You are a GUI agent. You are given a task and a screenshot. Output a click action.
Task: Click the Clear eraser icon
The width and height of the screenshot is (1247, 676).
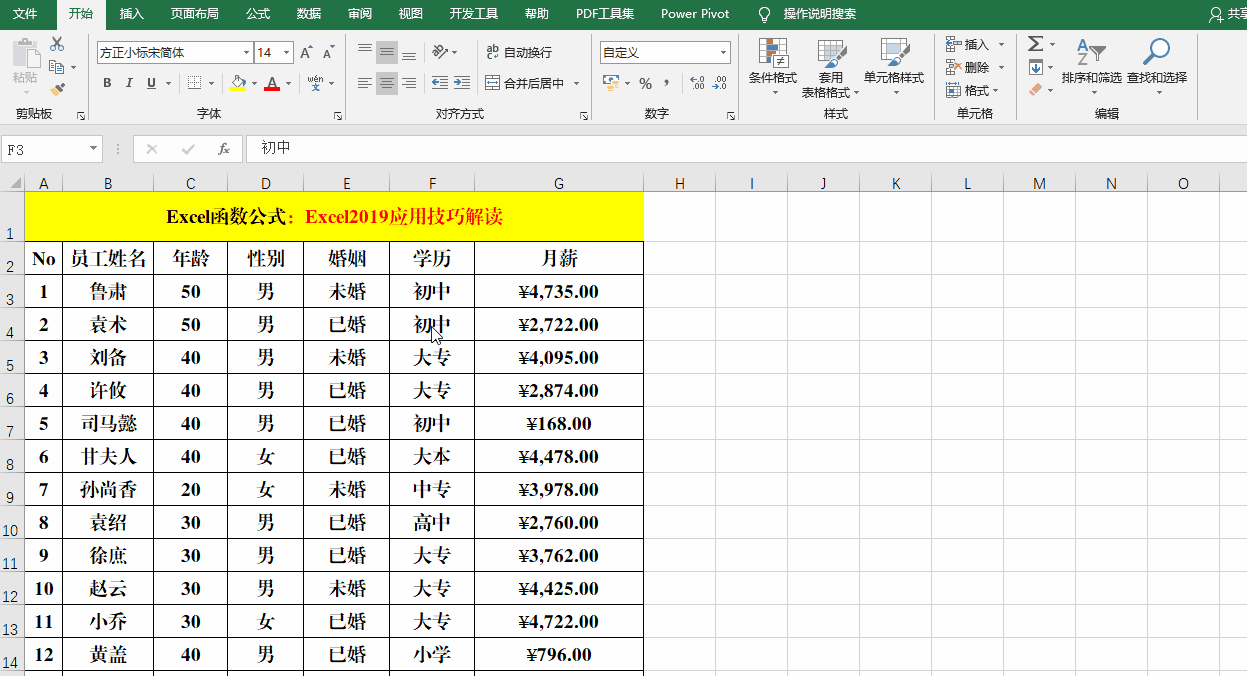tap(1035, 89)
